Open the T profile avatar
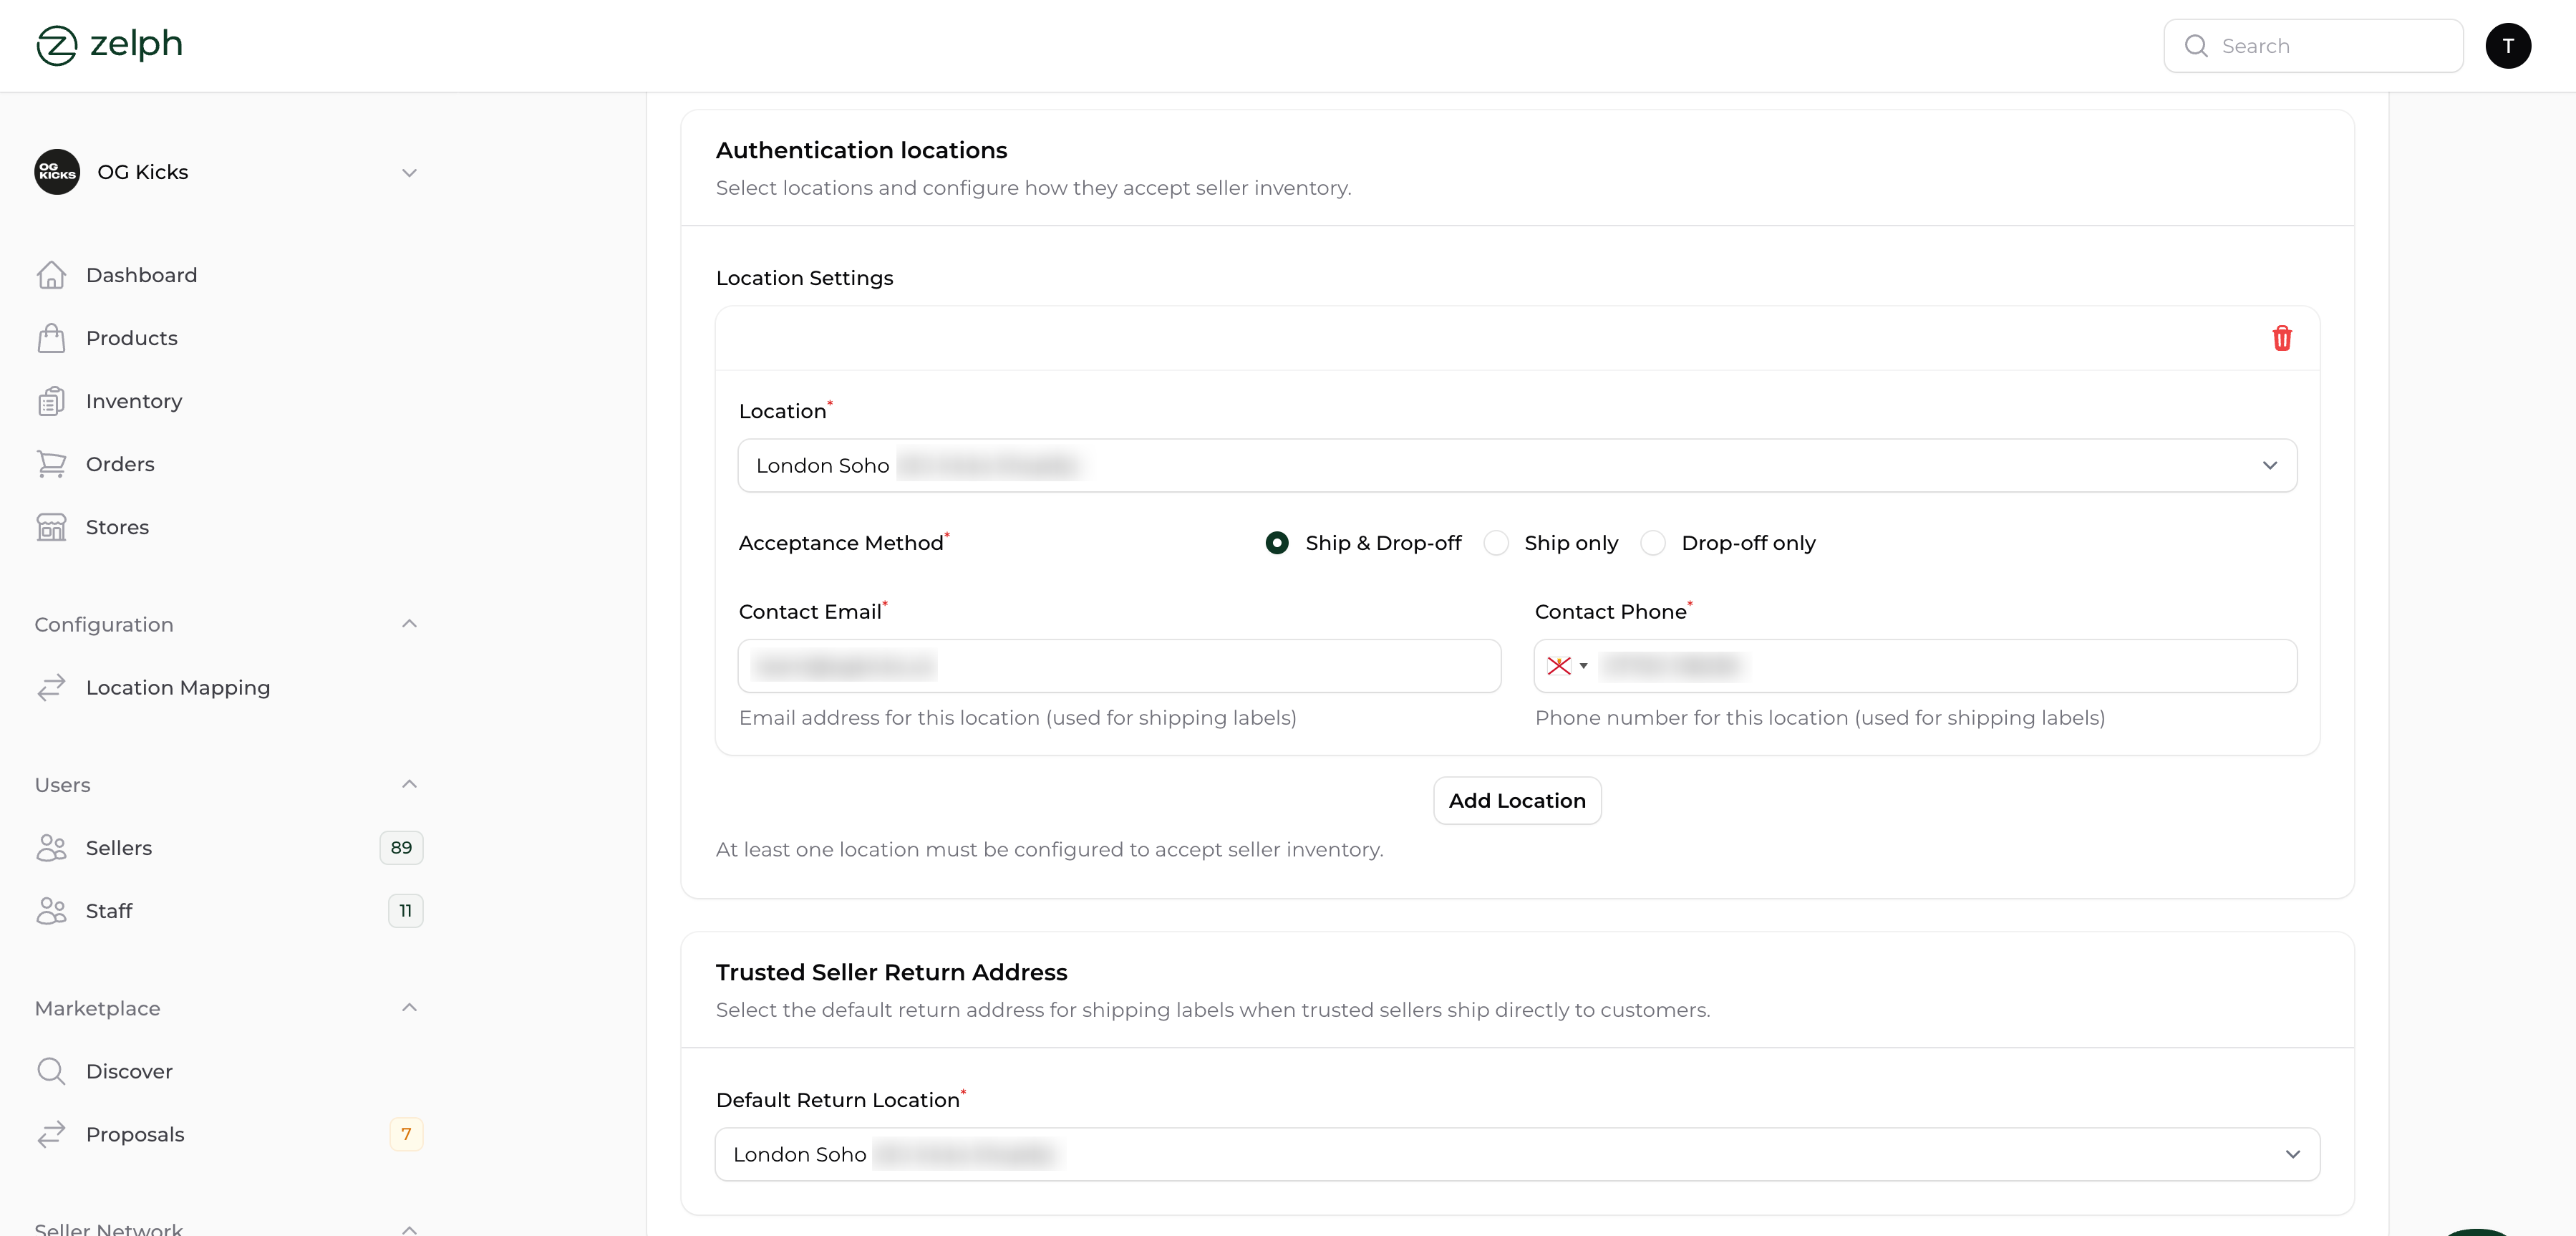 [2508, 45]
